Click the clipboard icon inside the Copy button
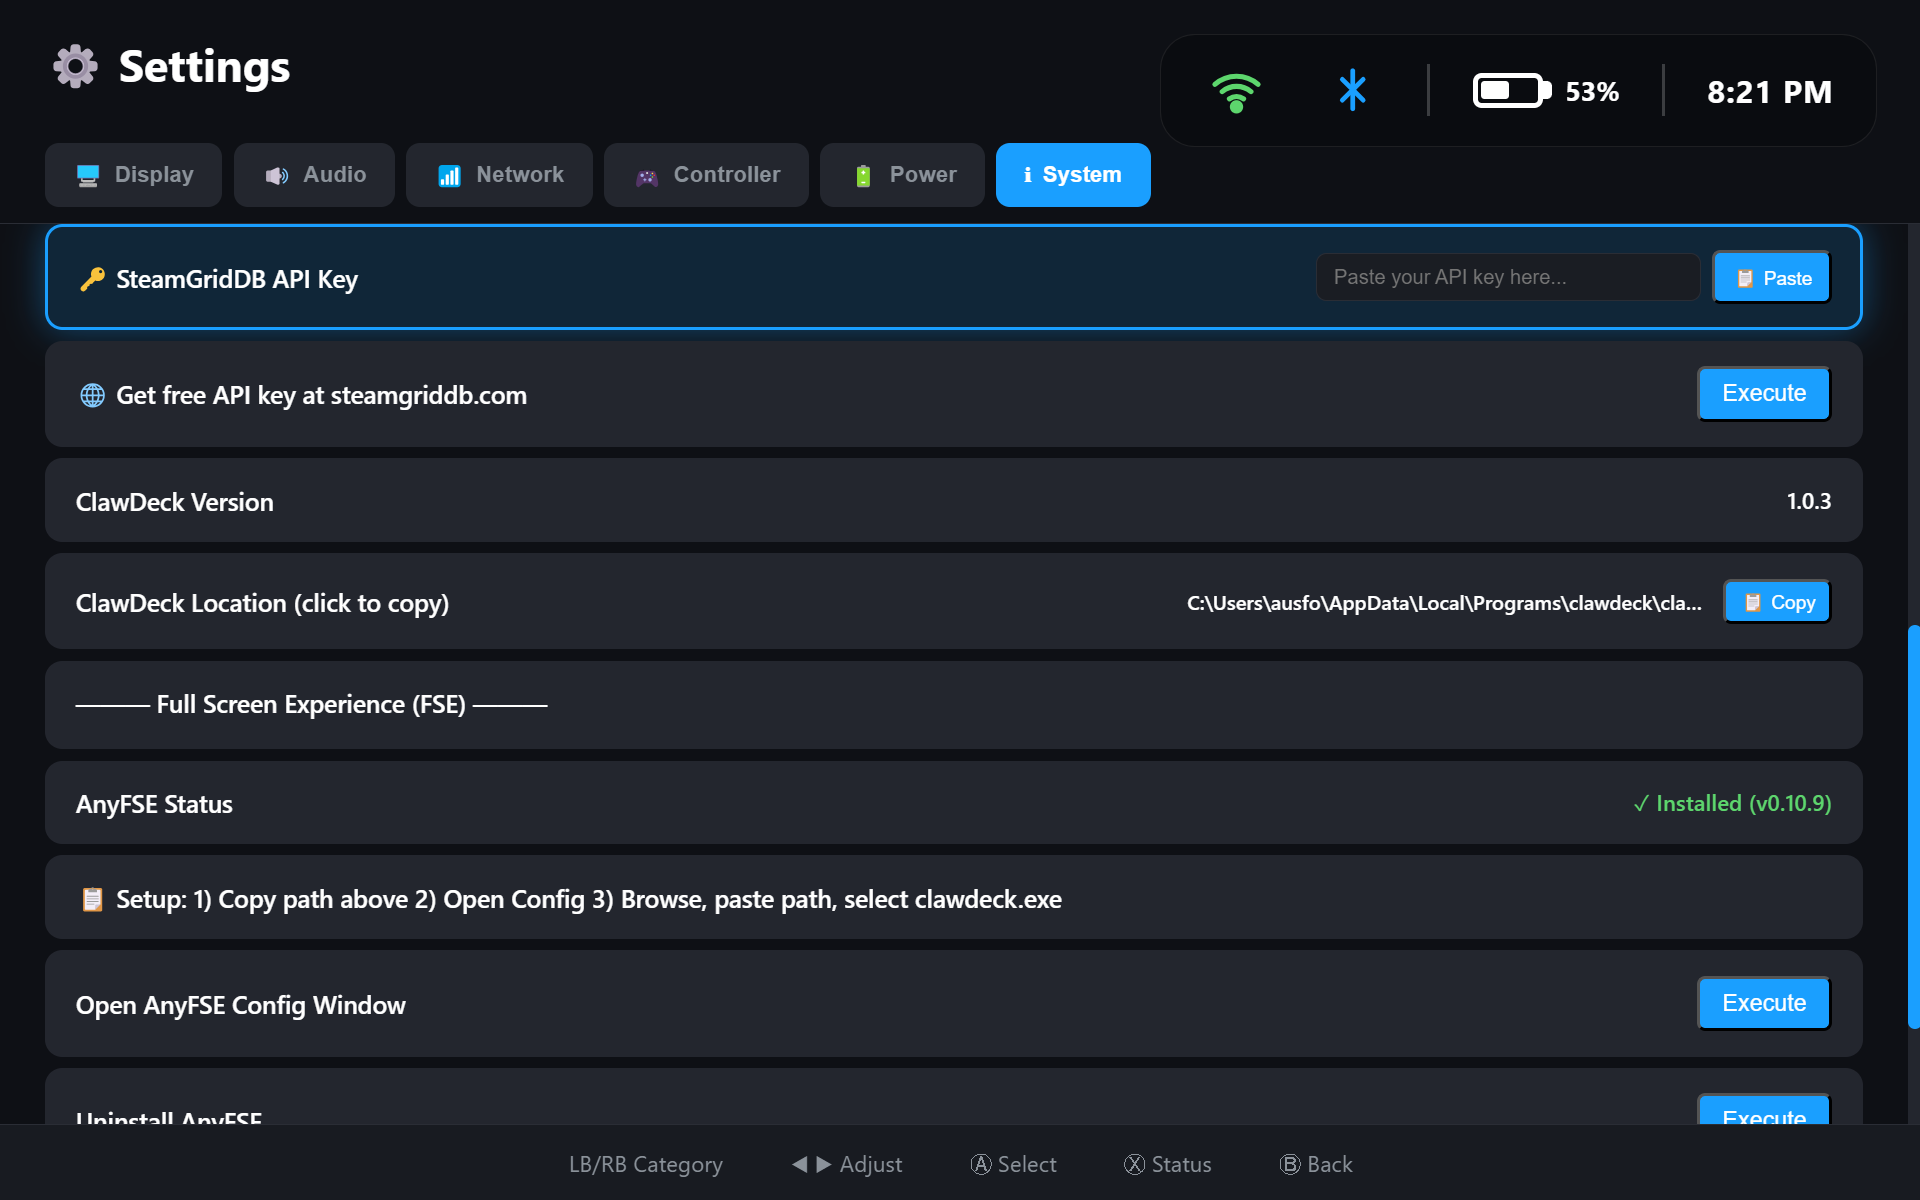Screen dimensions: 1920x1200 [1751, 601]
